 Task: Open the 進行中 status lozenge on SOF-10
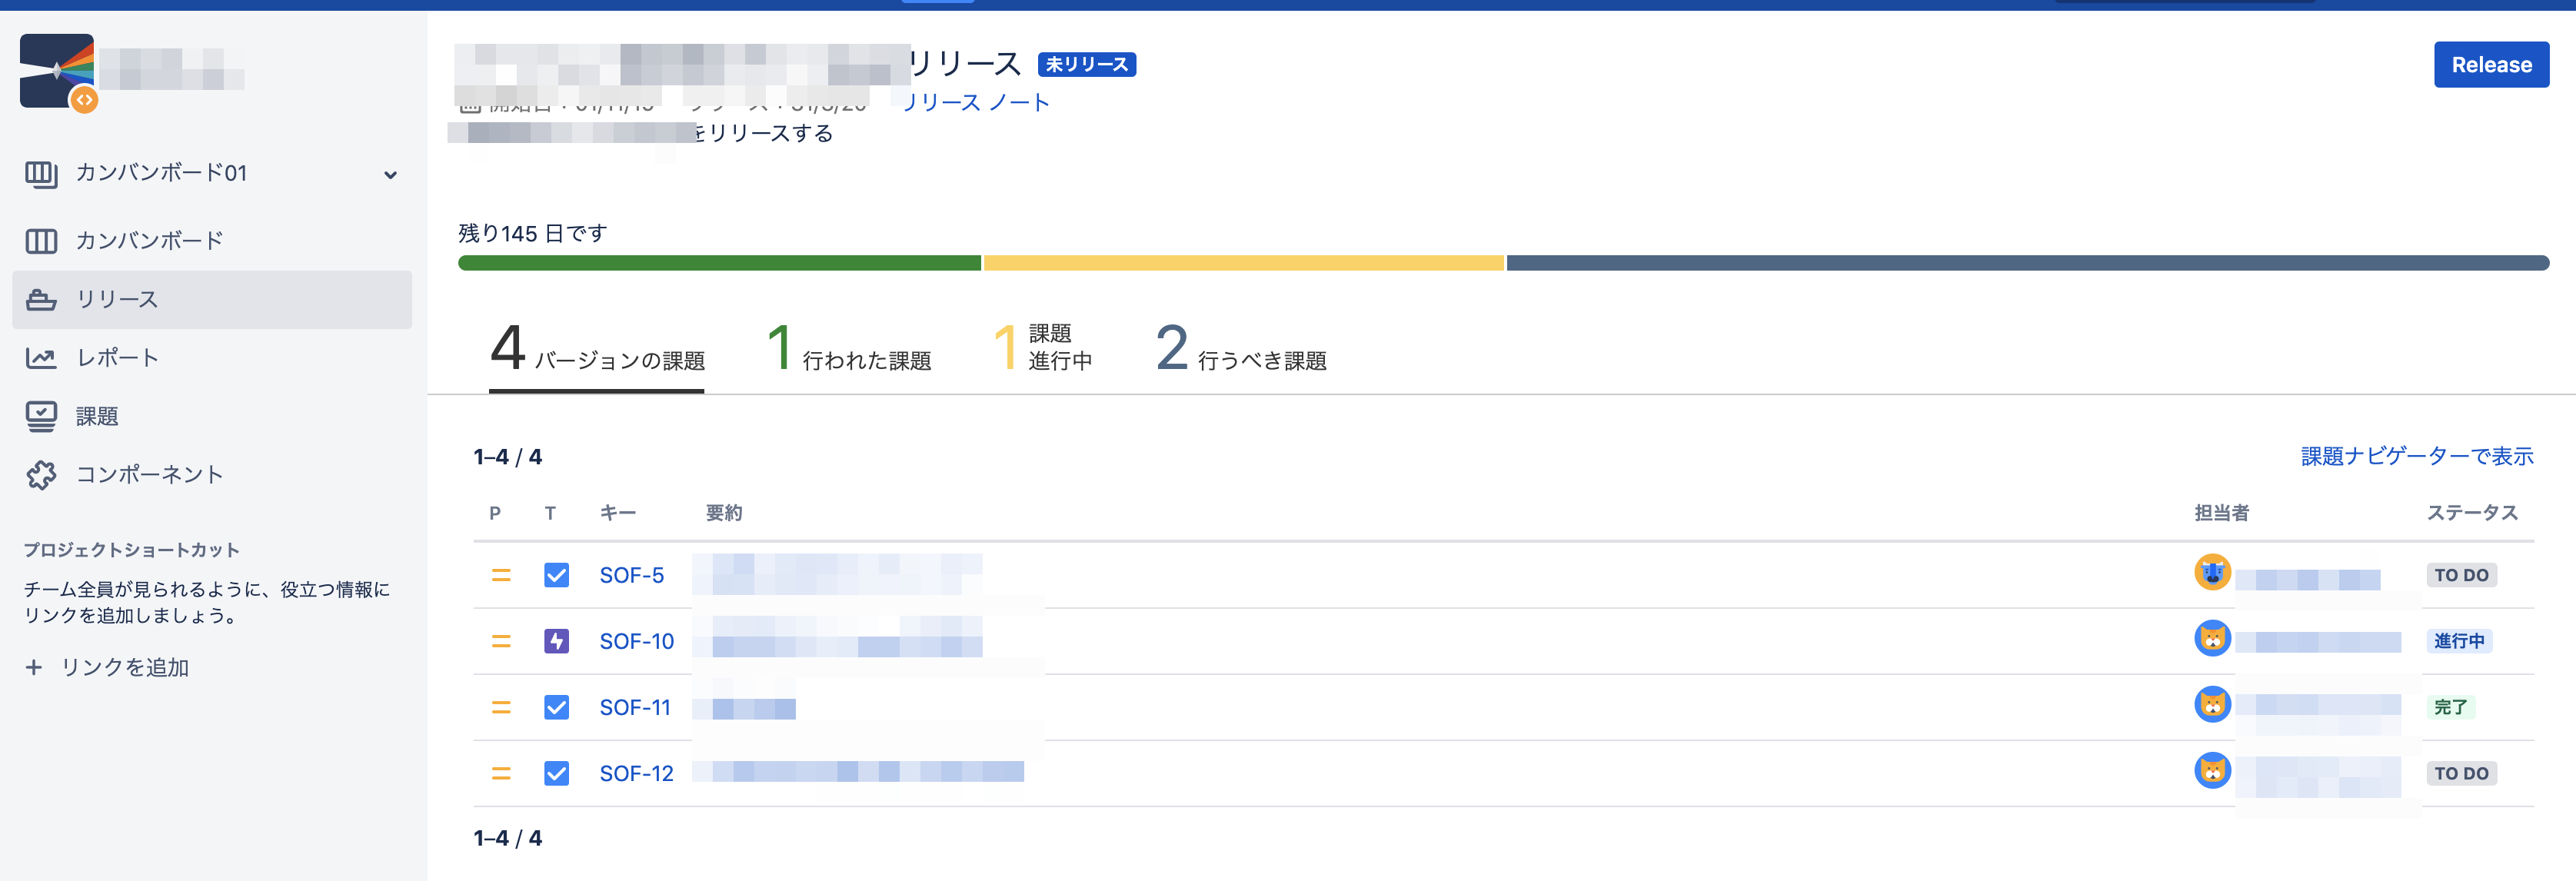(2461, 641)
